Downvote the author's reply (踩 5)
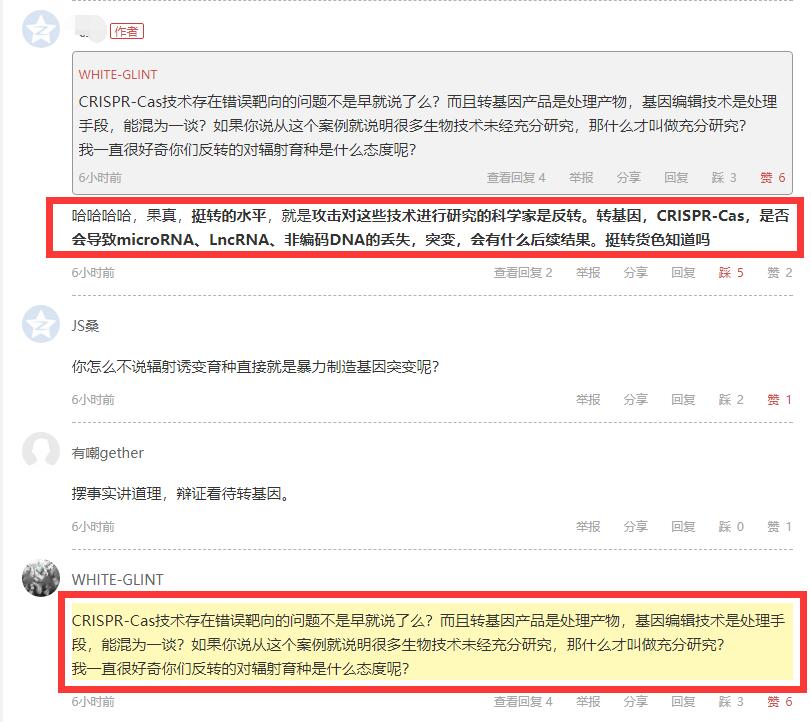 tap(731, 273)
